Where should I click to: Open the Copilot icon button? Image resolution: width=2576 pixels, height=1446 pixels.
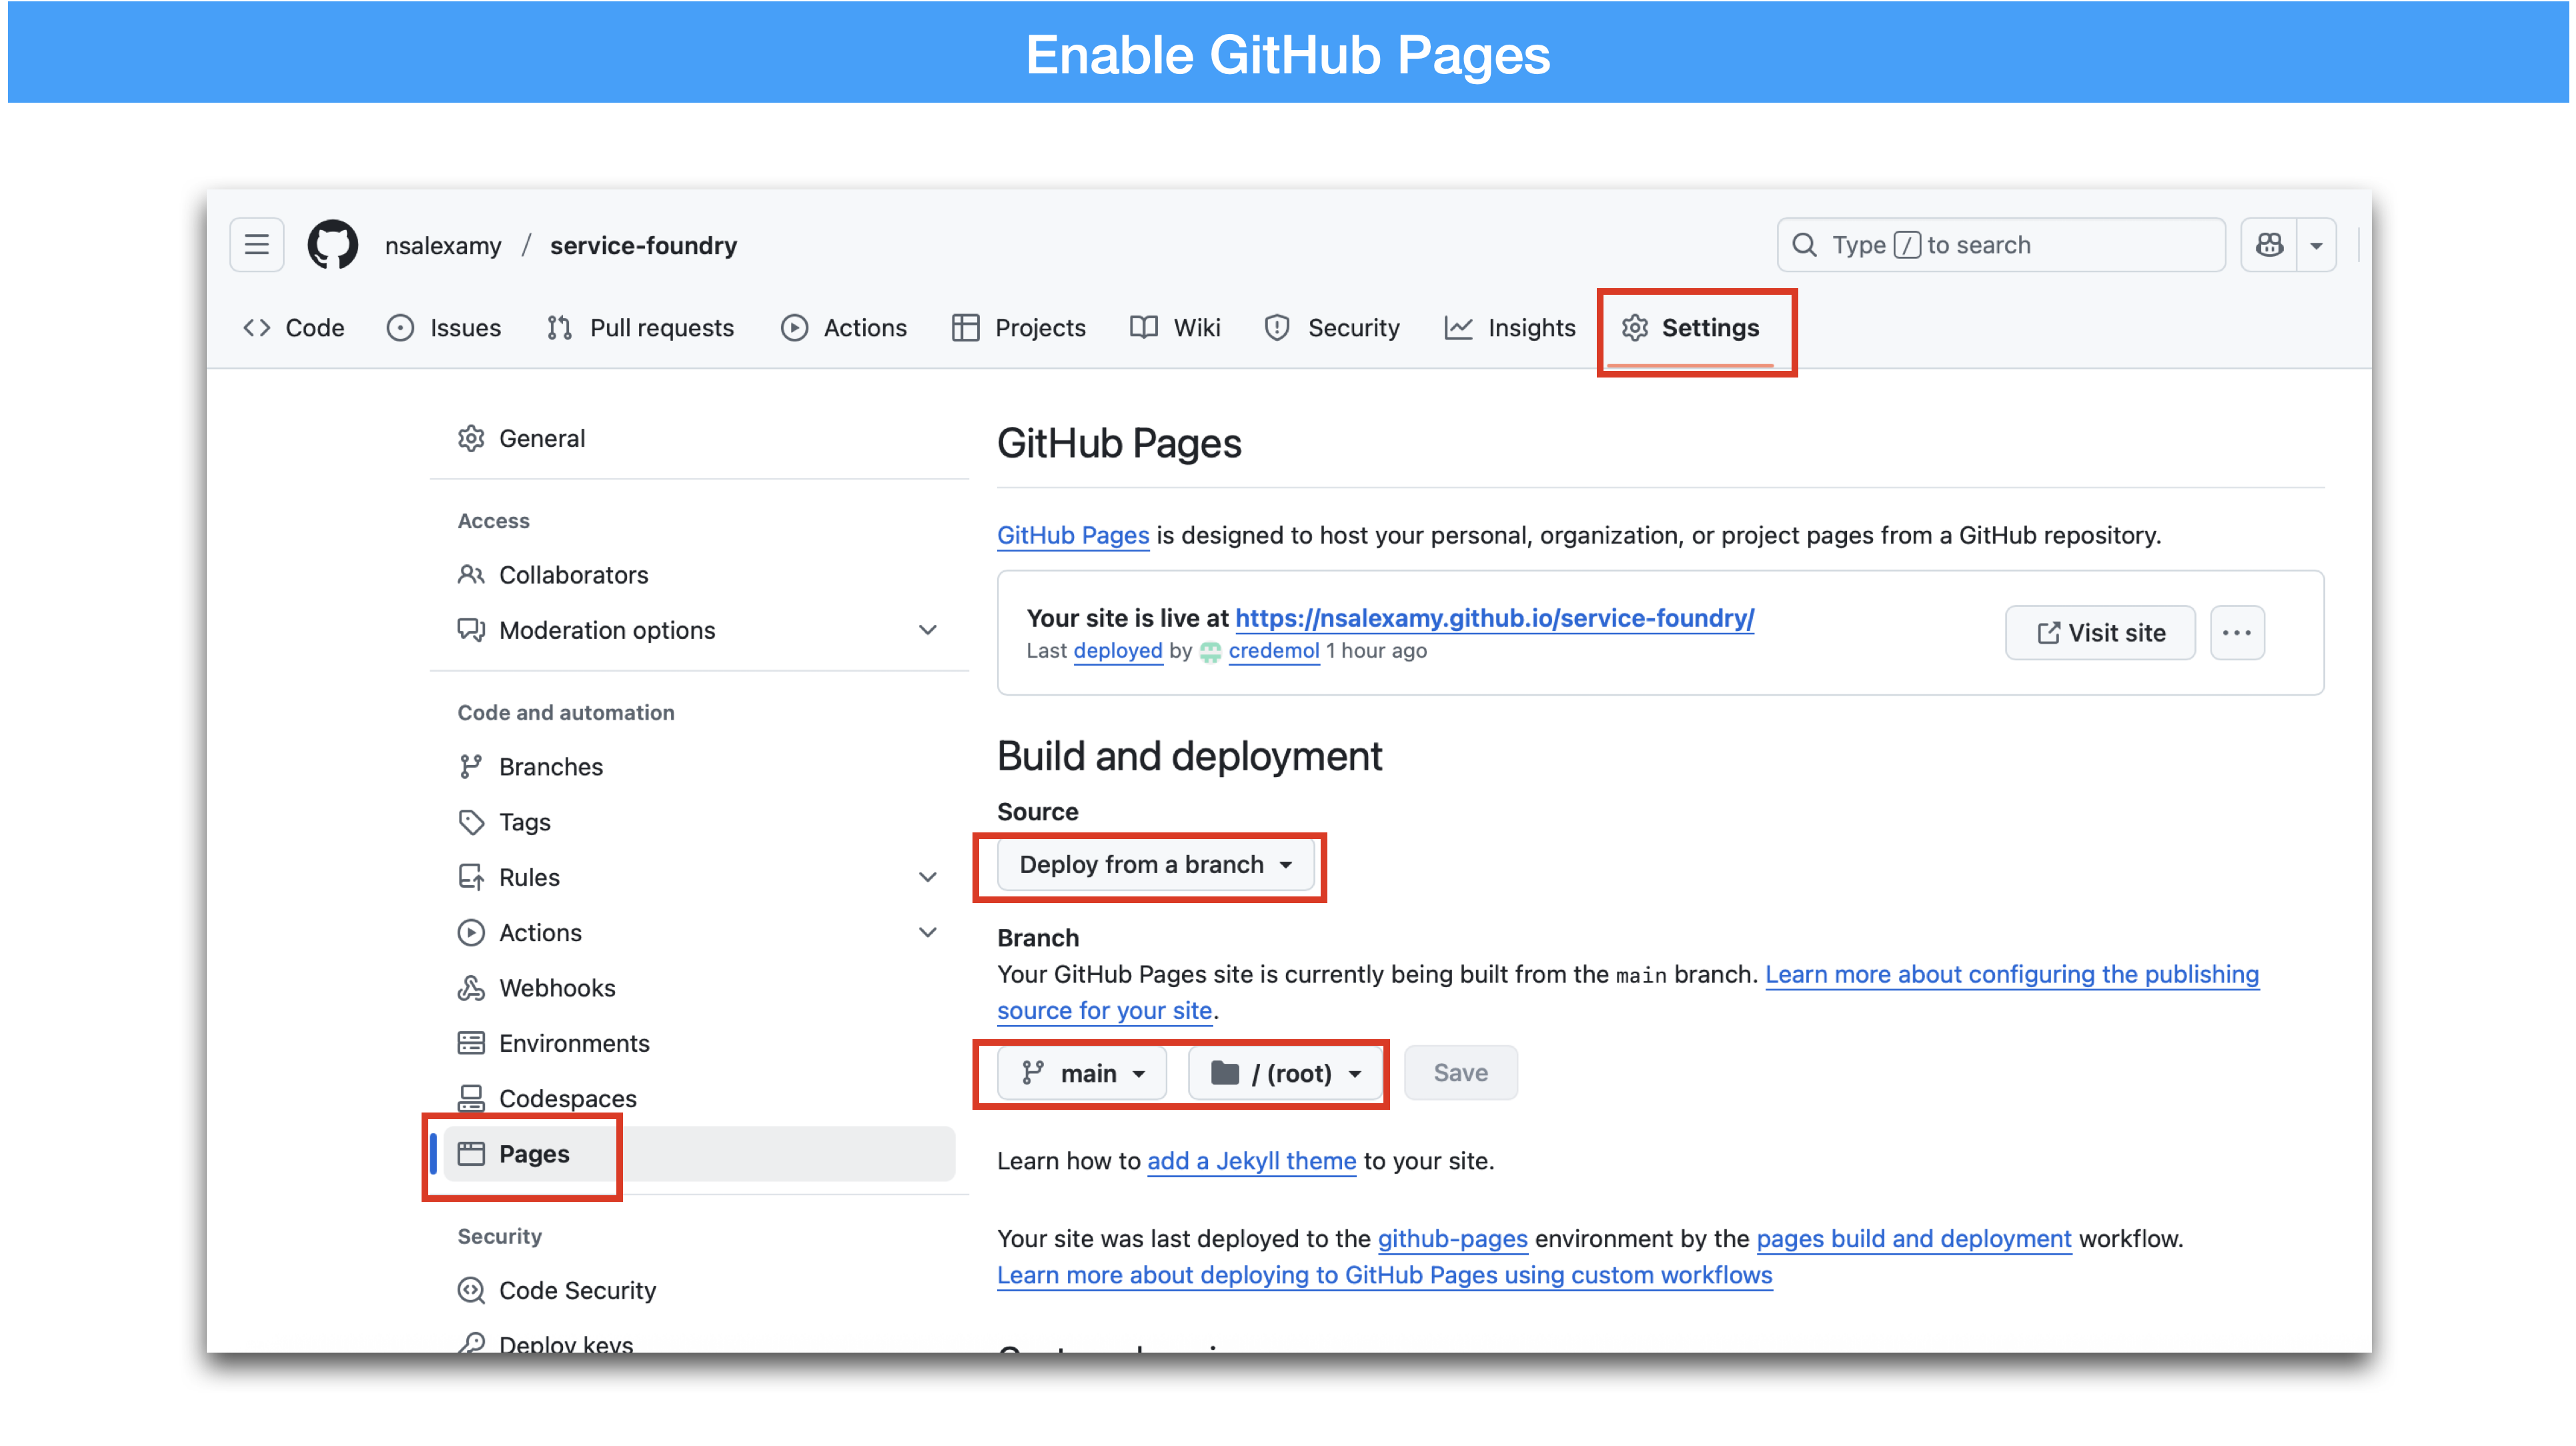pos(2268,245)
